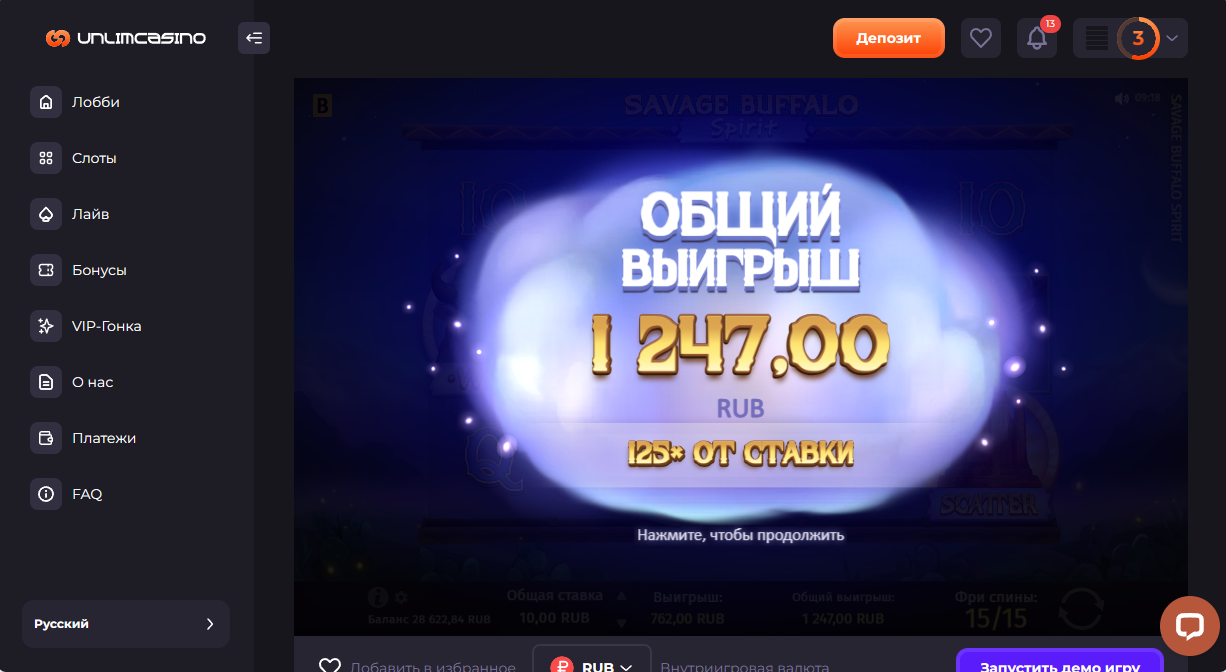Image resolution: width=1226 pixels, height=672 pixels.
Task: Mute the game via the speaker icon
Action: click(x=1122, y=98)
